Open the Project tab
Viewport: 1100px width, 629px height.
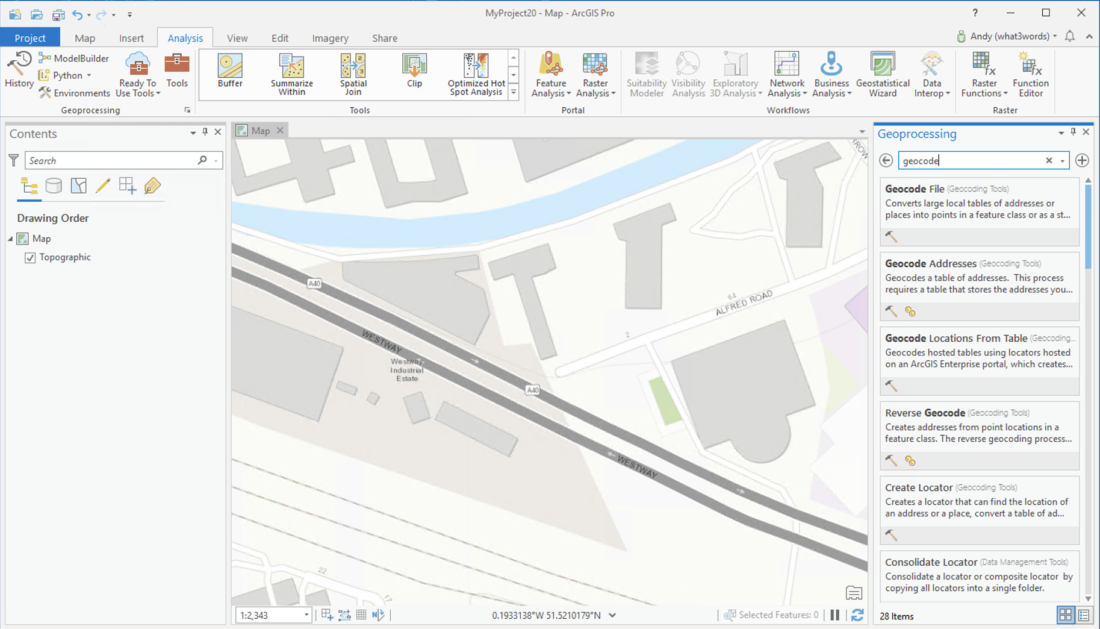30,38
